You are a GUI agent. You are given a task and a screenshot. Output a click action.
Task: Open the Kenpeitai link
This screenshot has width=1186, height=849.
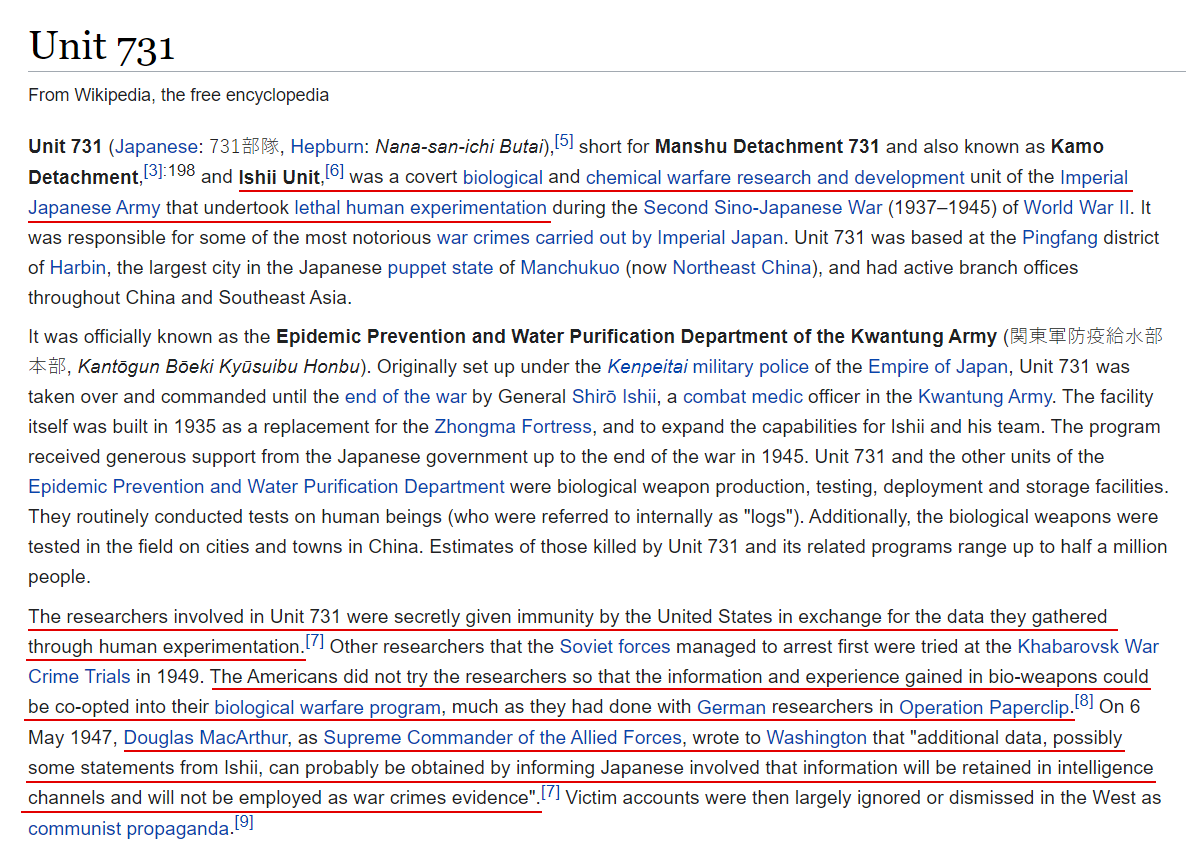coord(647,367)
